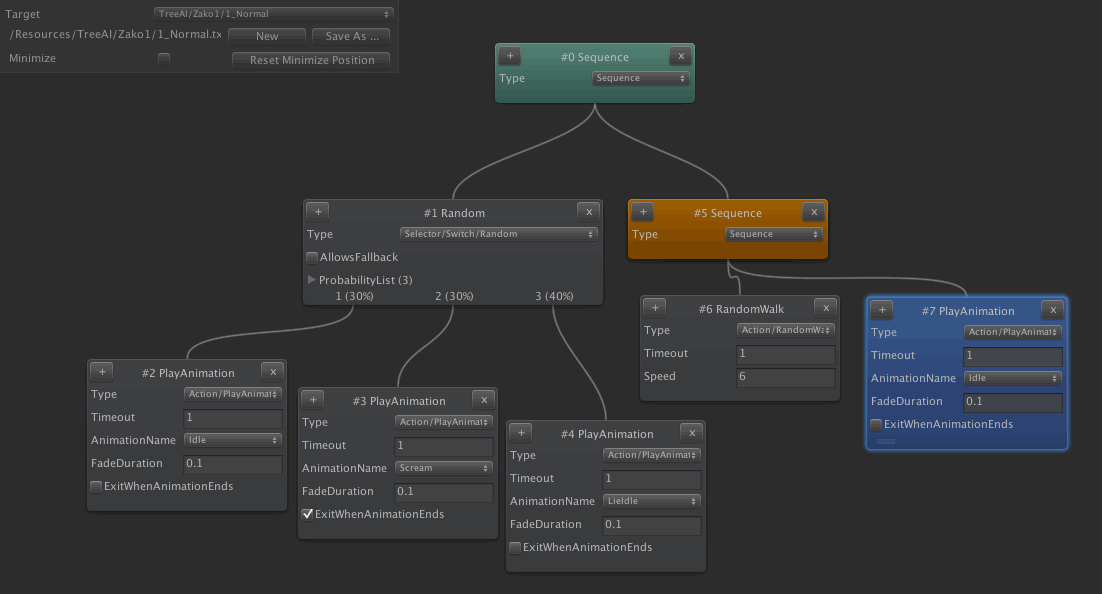Expand the ProbabilityList on the Random node
This screenshot has height=594, width=1102.
coord(311,280)
